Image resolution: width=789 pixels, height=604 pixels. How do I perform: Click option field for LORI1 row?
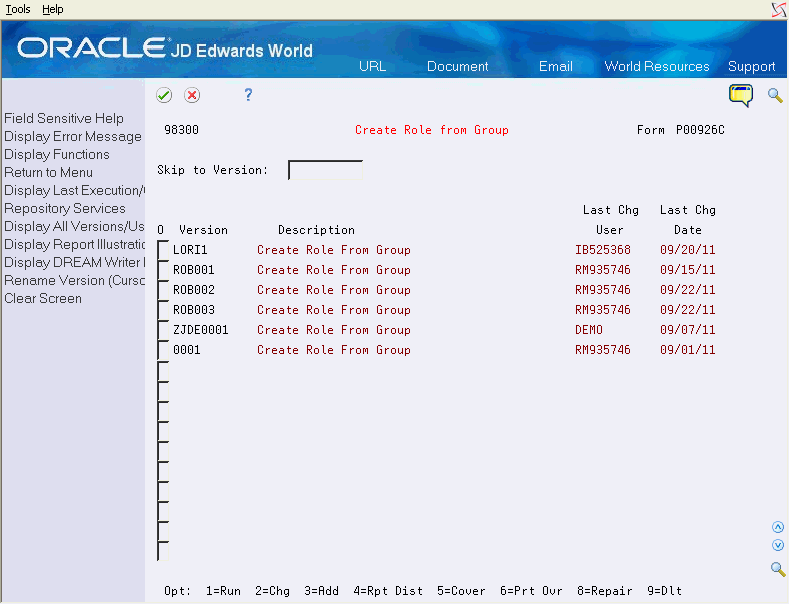pyautogui.click(x=163, y=250)
